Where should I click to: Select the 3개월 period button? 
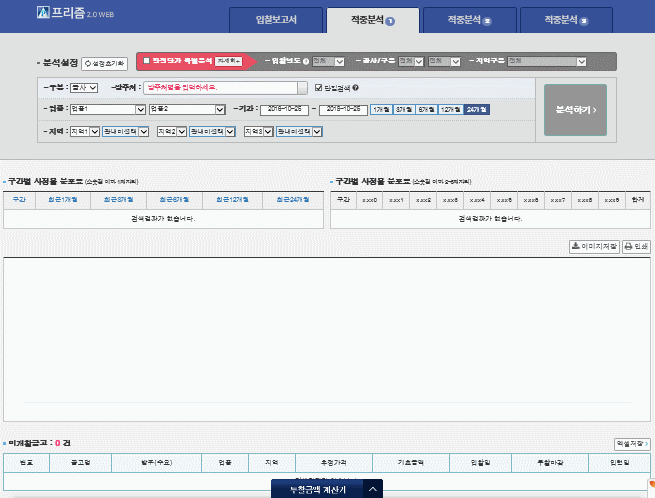(x=404, y=109)
